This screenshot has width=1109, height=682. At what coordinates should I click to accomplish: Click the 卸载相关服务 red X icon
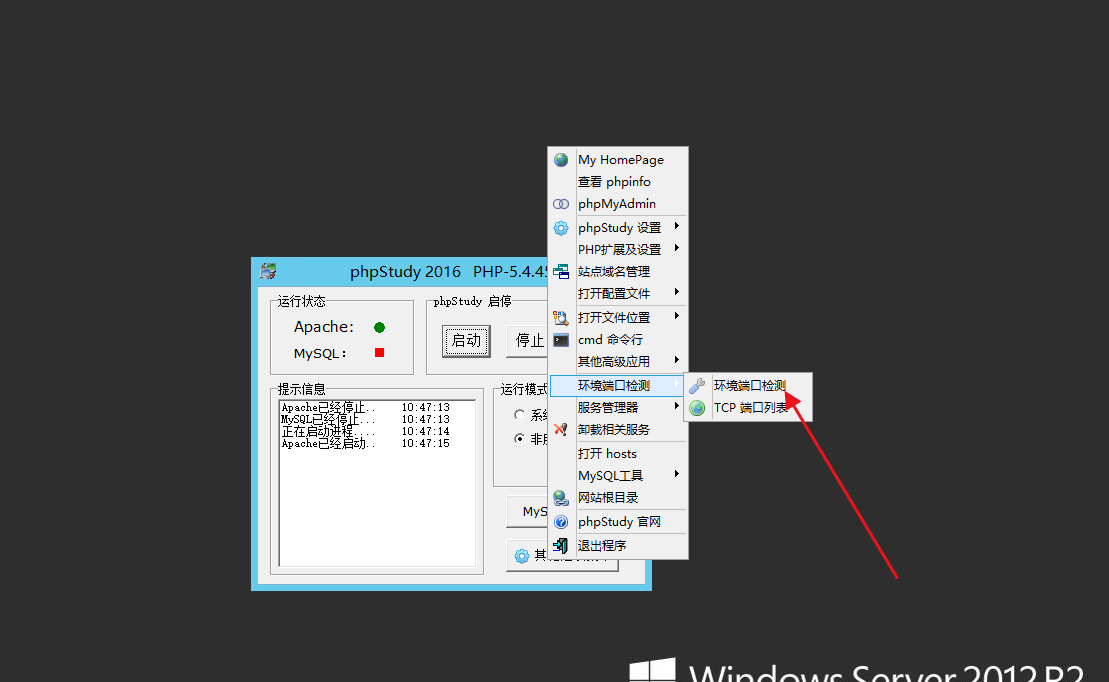(561, 430)
